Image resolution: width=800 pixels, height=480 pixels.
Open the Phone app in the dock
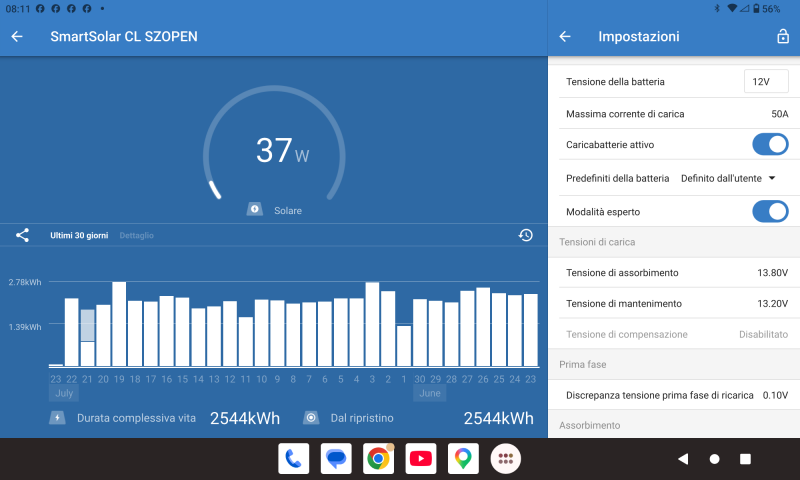click(293, 459)
